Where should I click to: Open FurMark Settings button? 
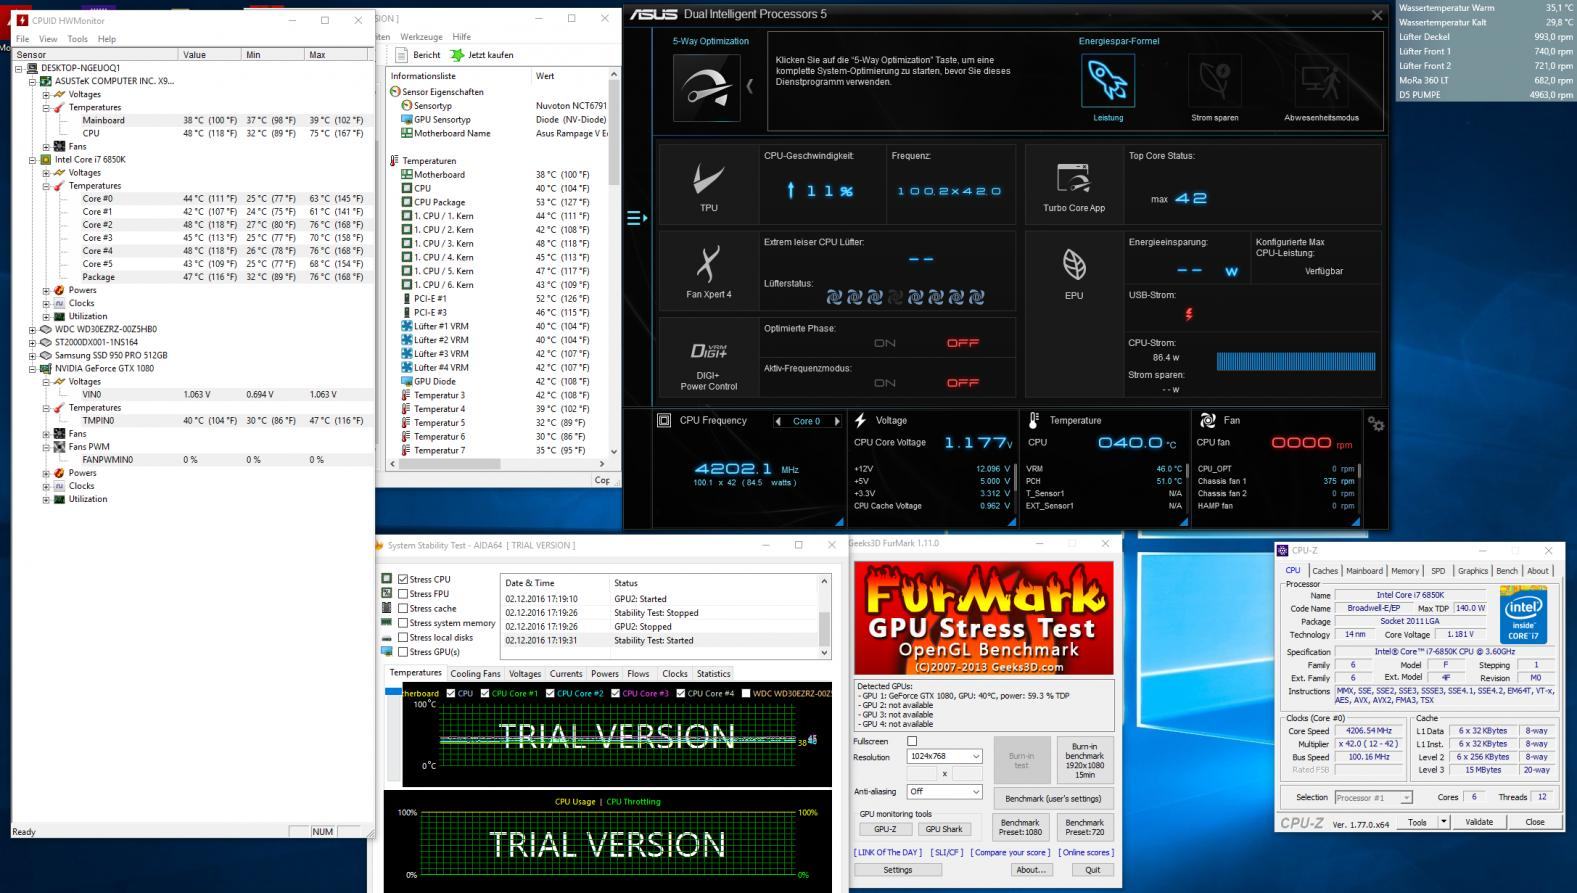click(897, 870)
